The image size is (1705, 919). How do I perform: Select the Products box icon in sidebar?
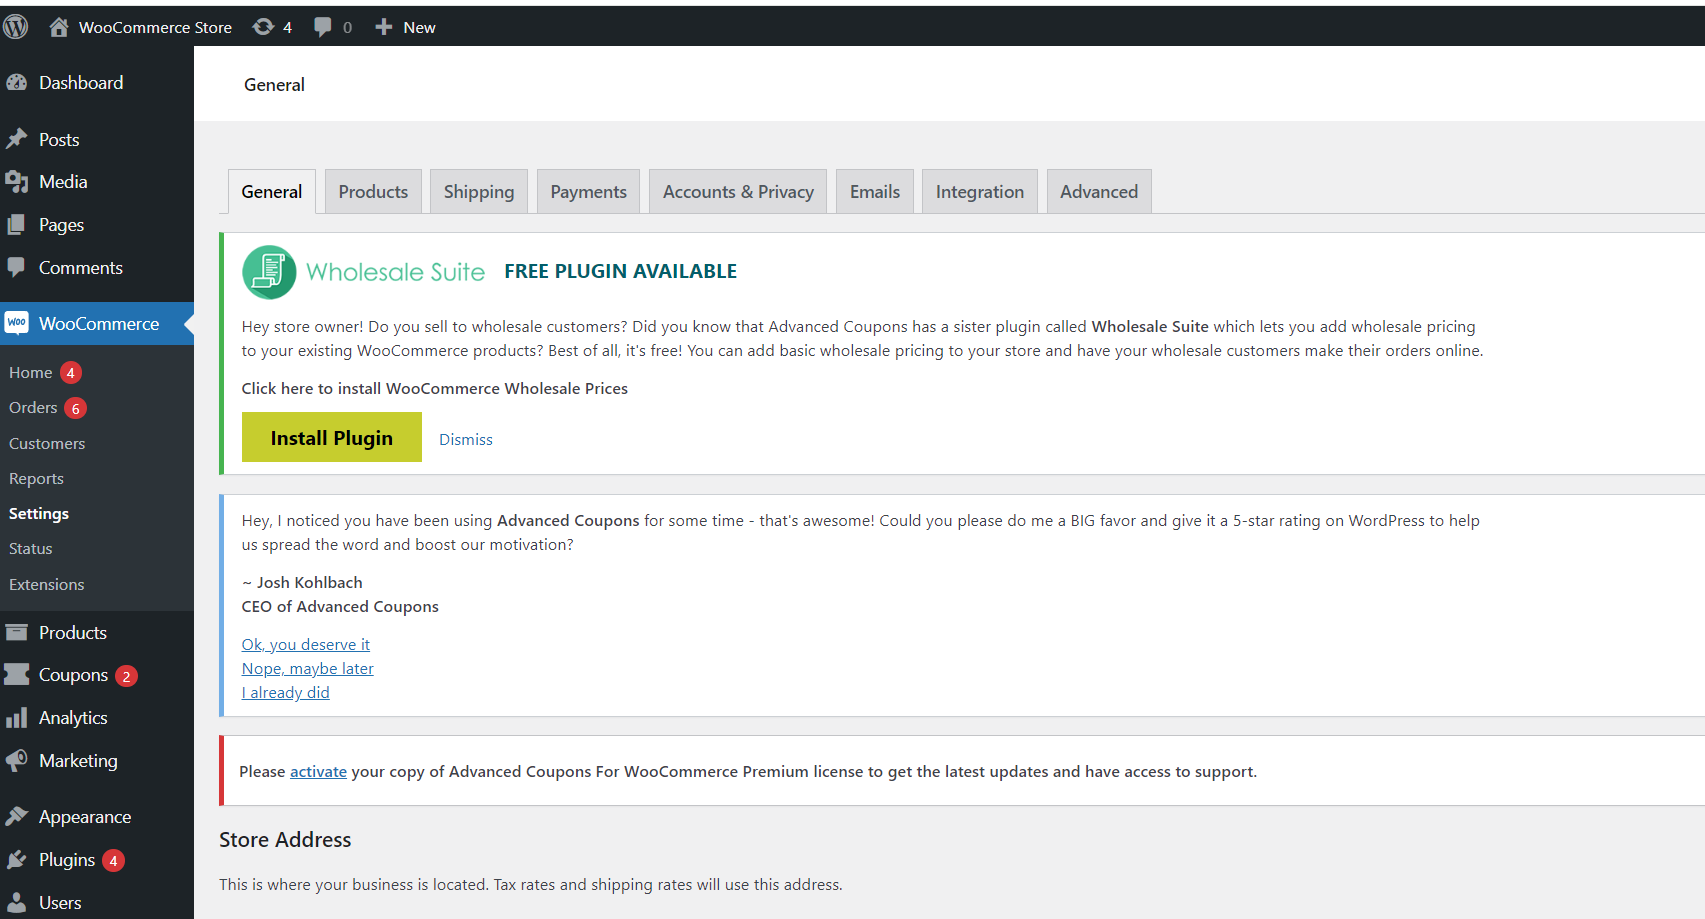[18, 631]
